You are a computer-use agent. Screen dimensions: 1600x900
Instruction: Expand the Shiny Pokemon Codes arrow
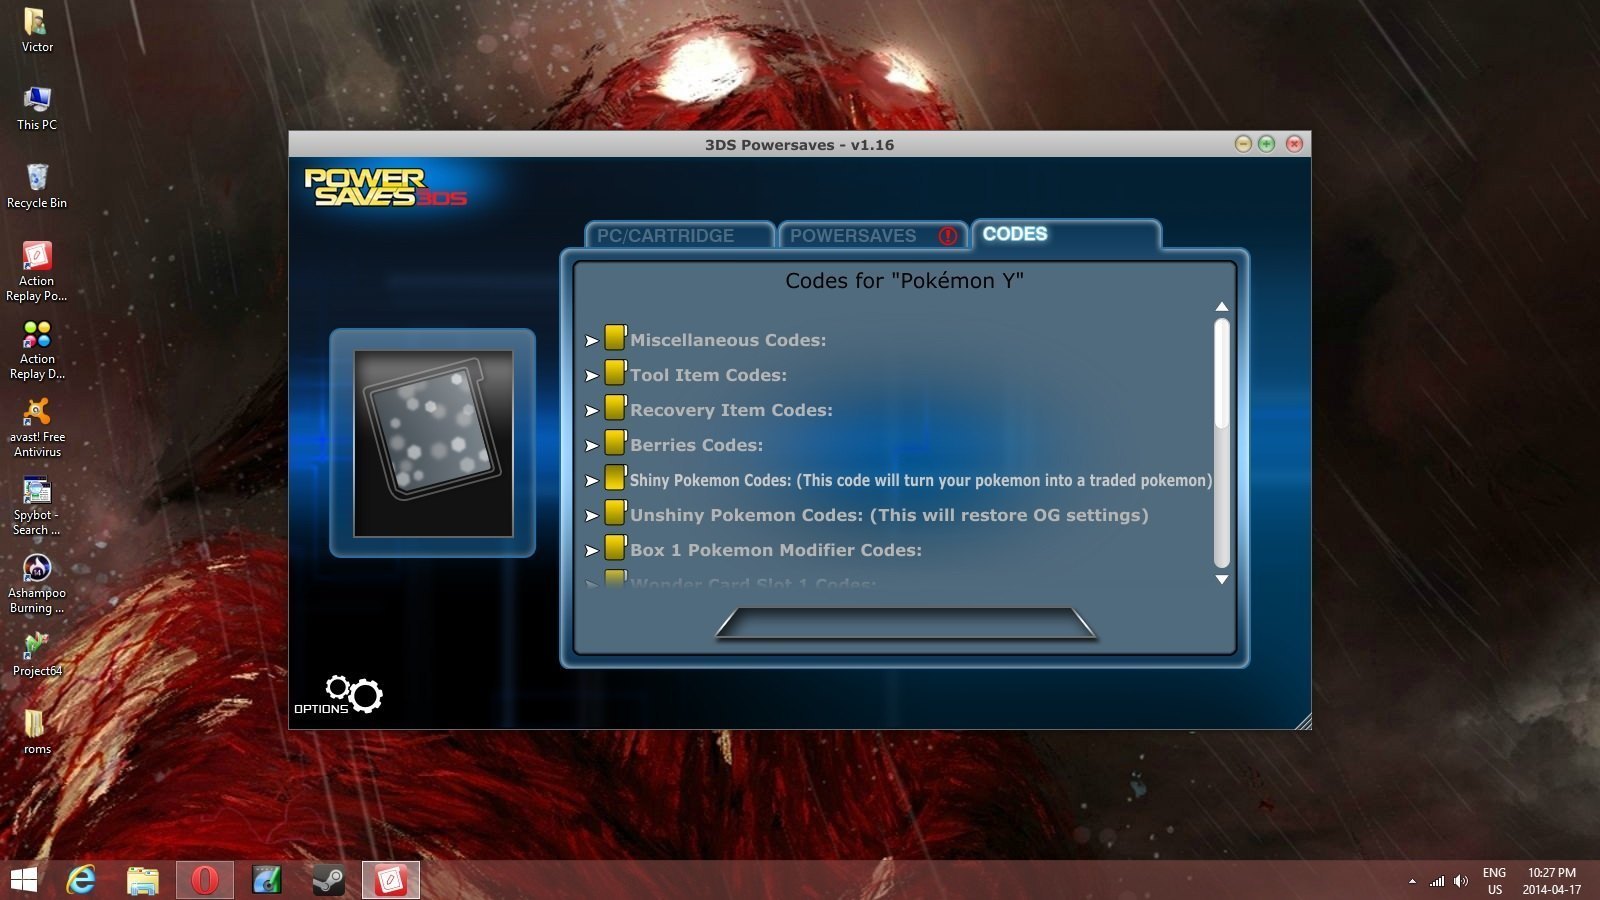click(592, 481)
